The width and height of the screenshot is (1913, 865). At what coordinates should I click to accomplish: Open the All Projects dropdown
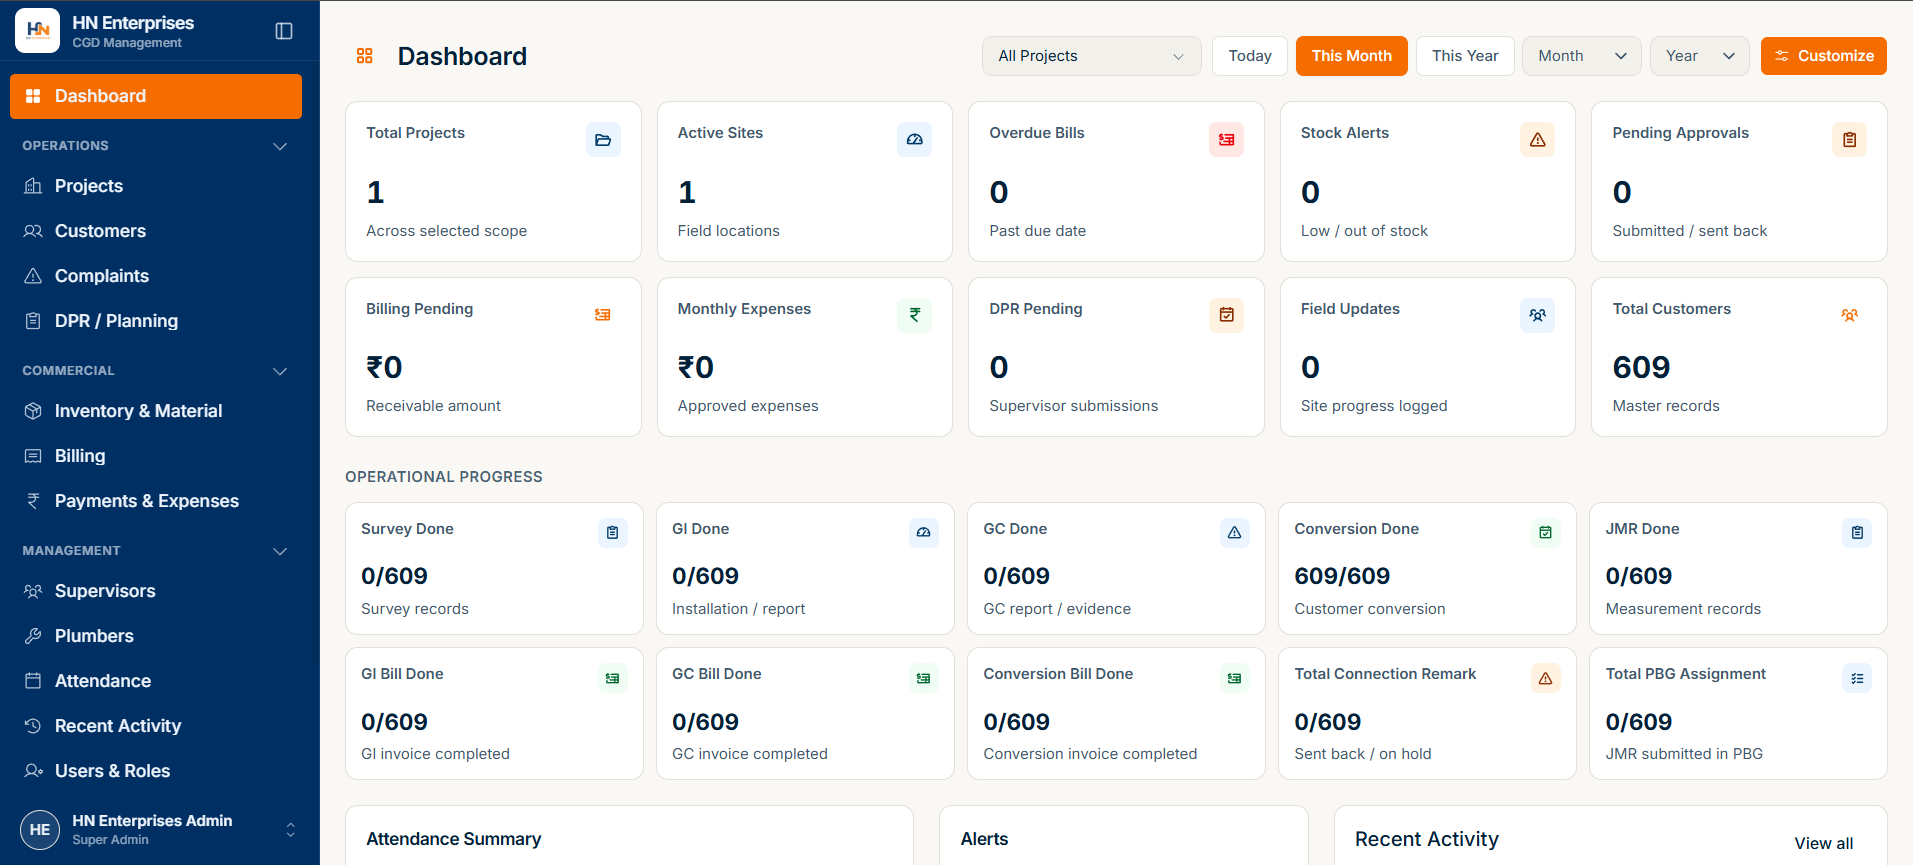1091,56
